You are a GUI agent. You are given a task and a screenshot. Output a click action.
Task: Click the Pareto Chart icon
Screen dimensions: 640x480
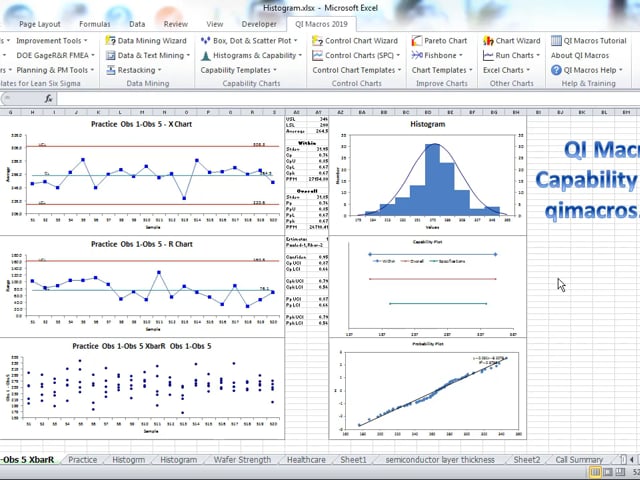417,40
